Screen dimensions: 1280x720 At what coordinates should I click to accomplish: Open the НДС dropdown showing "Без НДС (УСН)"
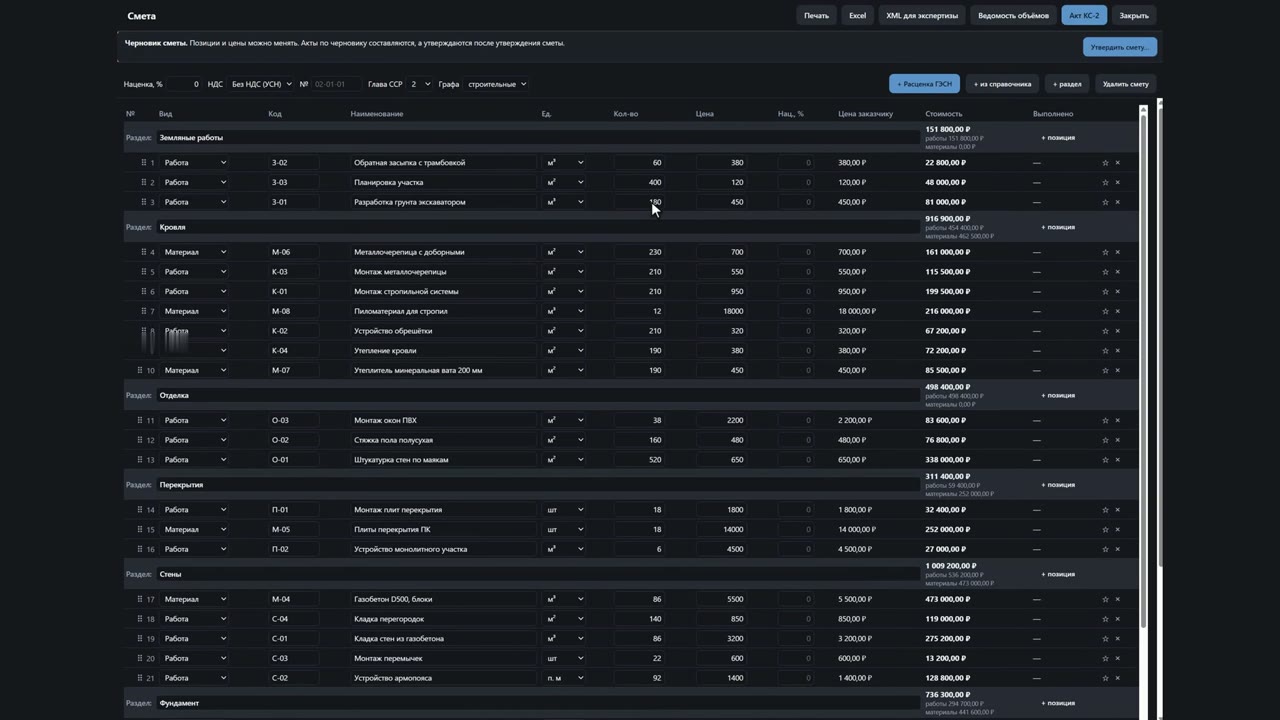click(261, 84)
